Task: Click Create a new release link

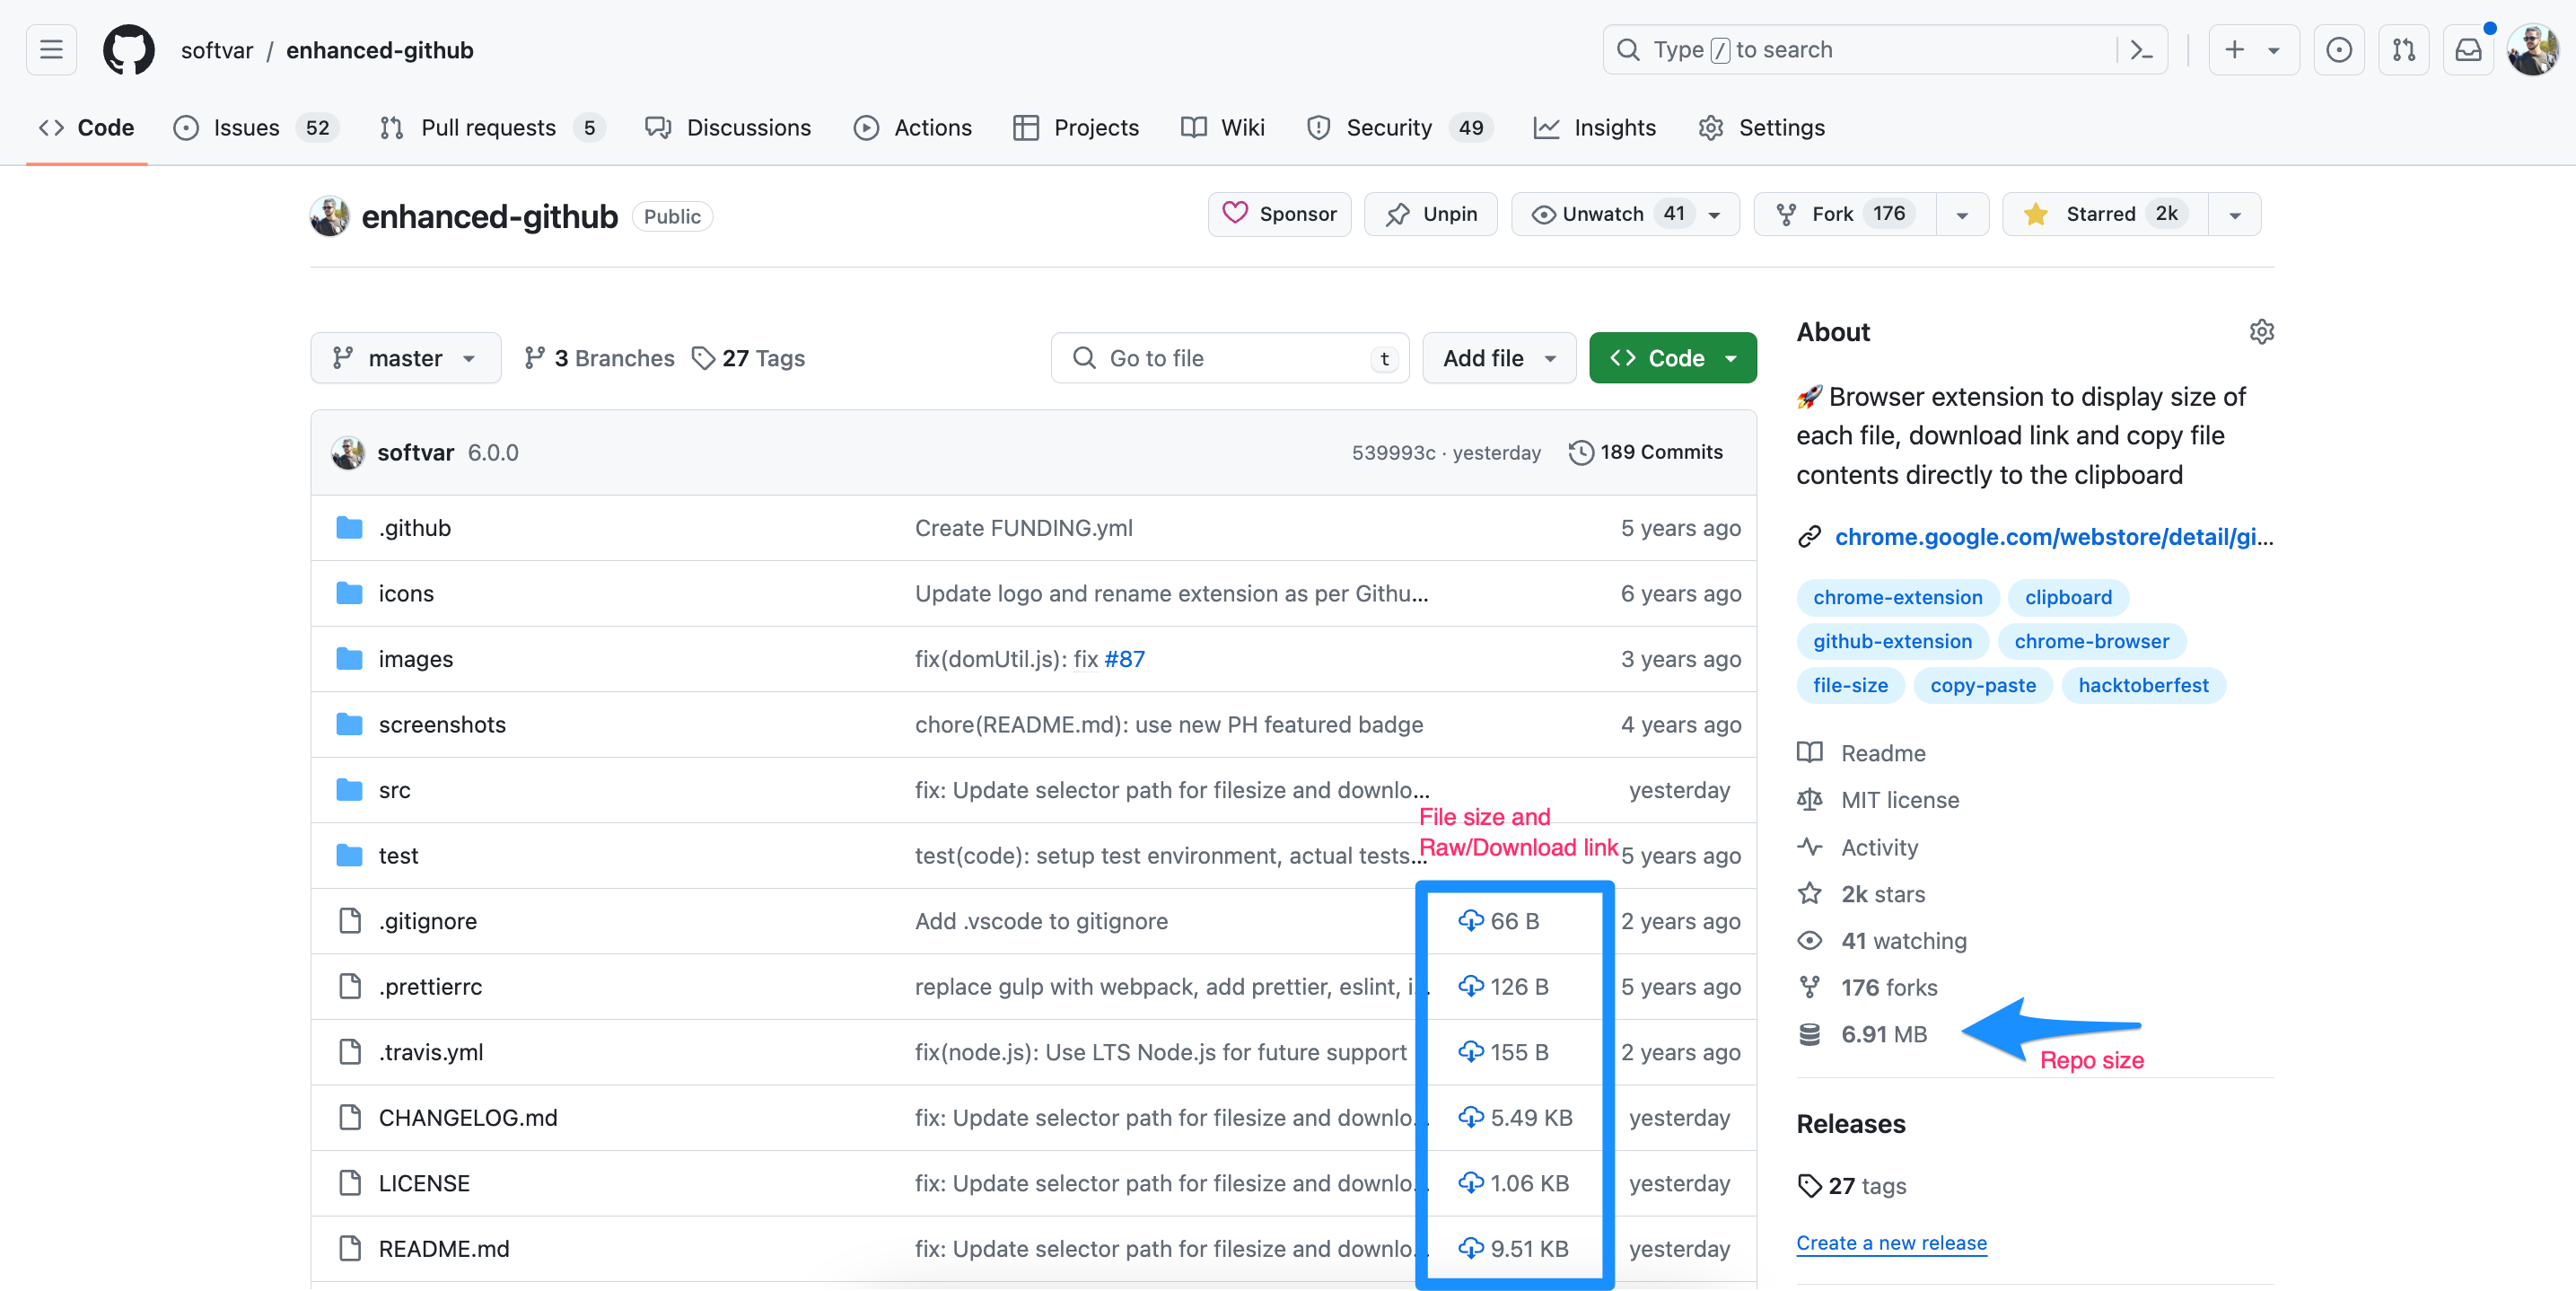Action: [1890, 1242]
